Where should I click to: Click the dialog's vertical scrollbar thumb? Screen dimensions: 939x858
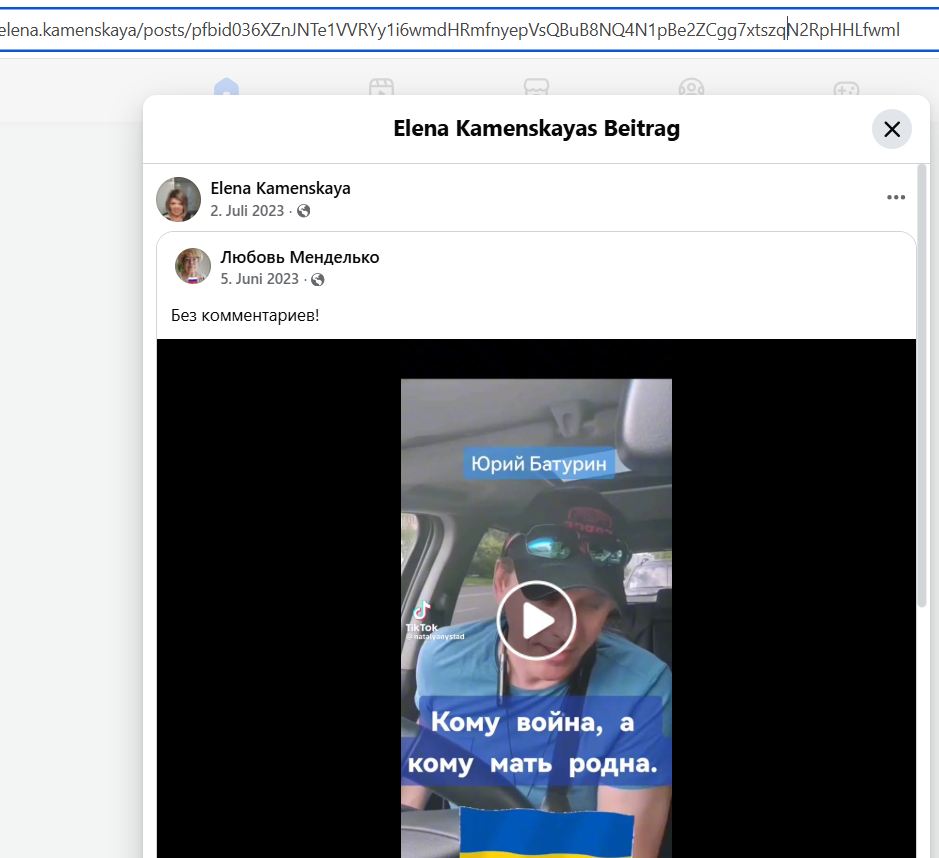[922, 386]
